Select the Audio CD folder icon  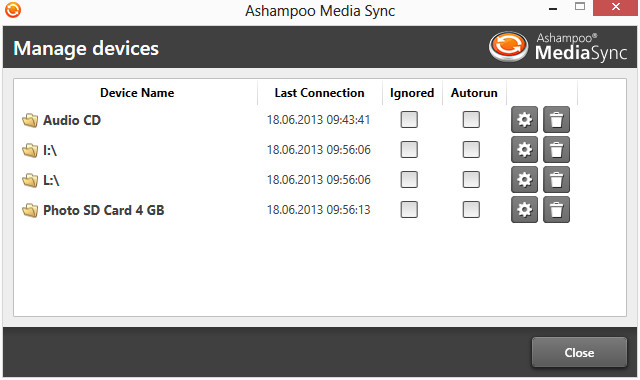pos(30,120)
